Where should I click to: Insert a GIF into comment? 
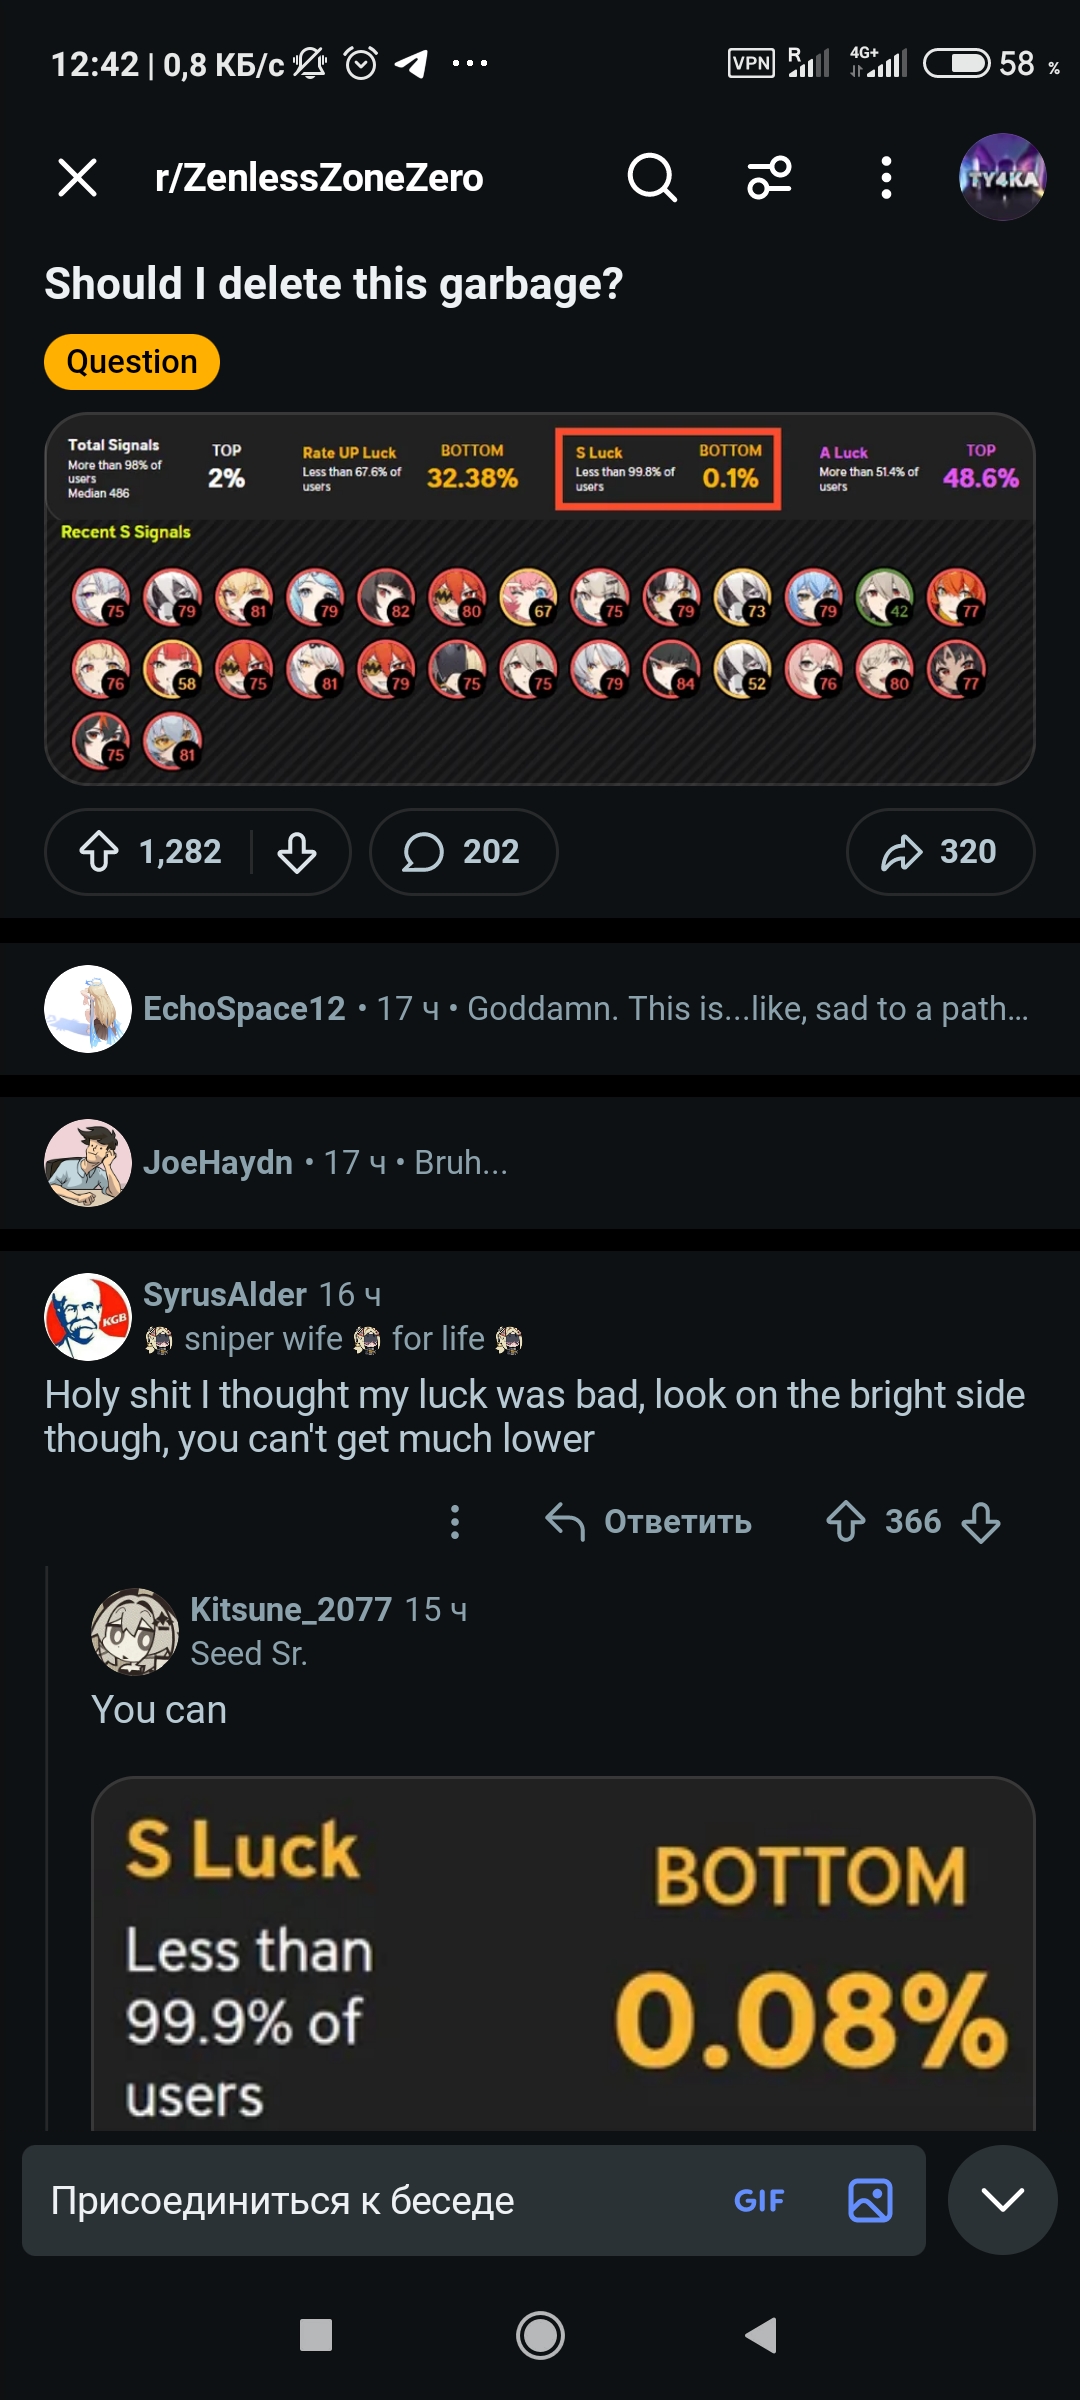point(759,2200)
